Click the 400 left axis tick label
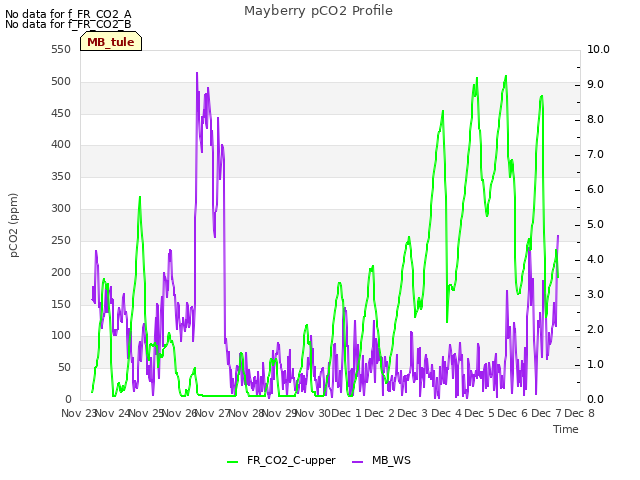The height and width of the screenshot is (480, 640). coord(61,144)
